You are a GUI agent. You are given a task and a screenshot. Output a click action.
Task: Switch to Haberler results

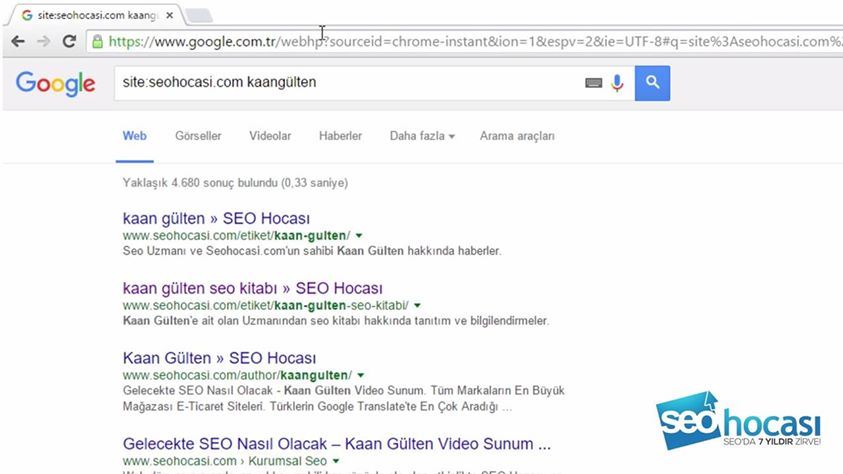[340, 136]
